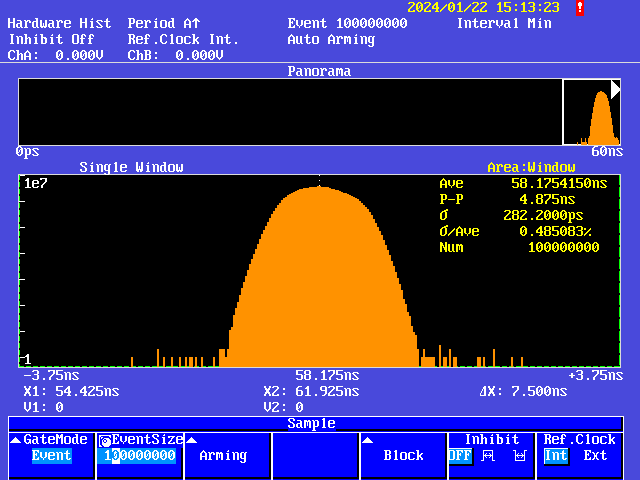Click the orange histogram distribution
Viewport: 640px width, 480px height.
tap(320, 280)
